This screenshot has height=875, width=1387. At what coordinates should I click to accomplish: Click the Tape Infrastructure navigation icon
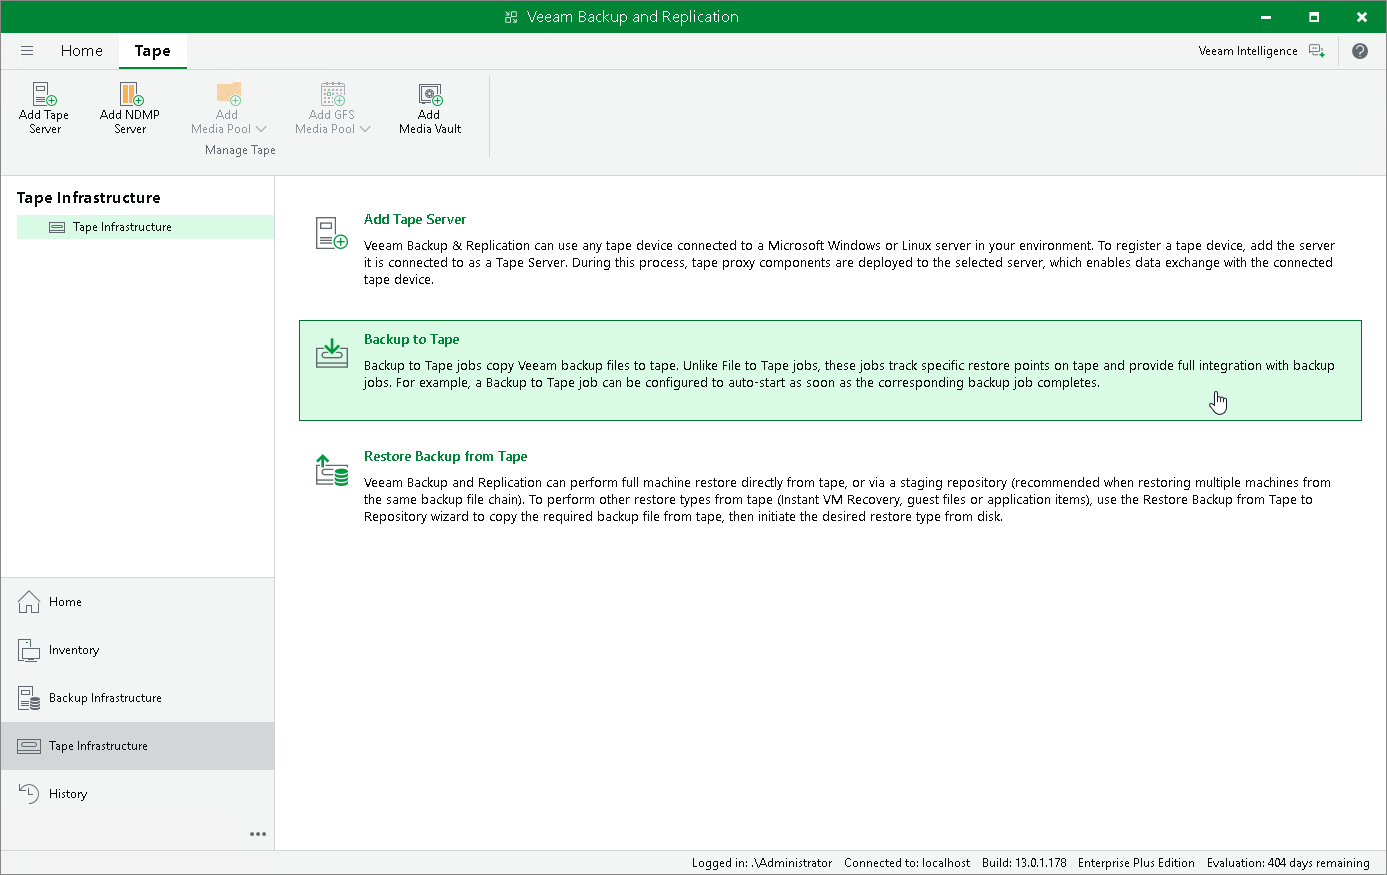(29, 746)
